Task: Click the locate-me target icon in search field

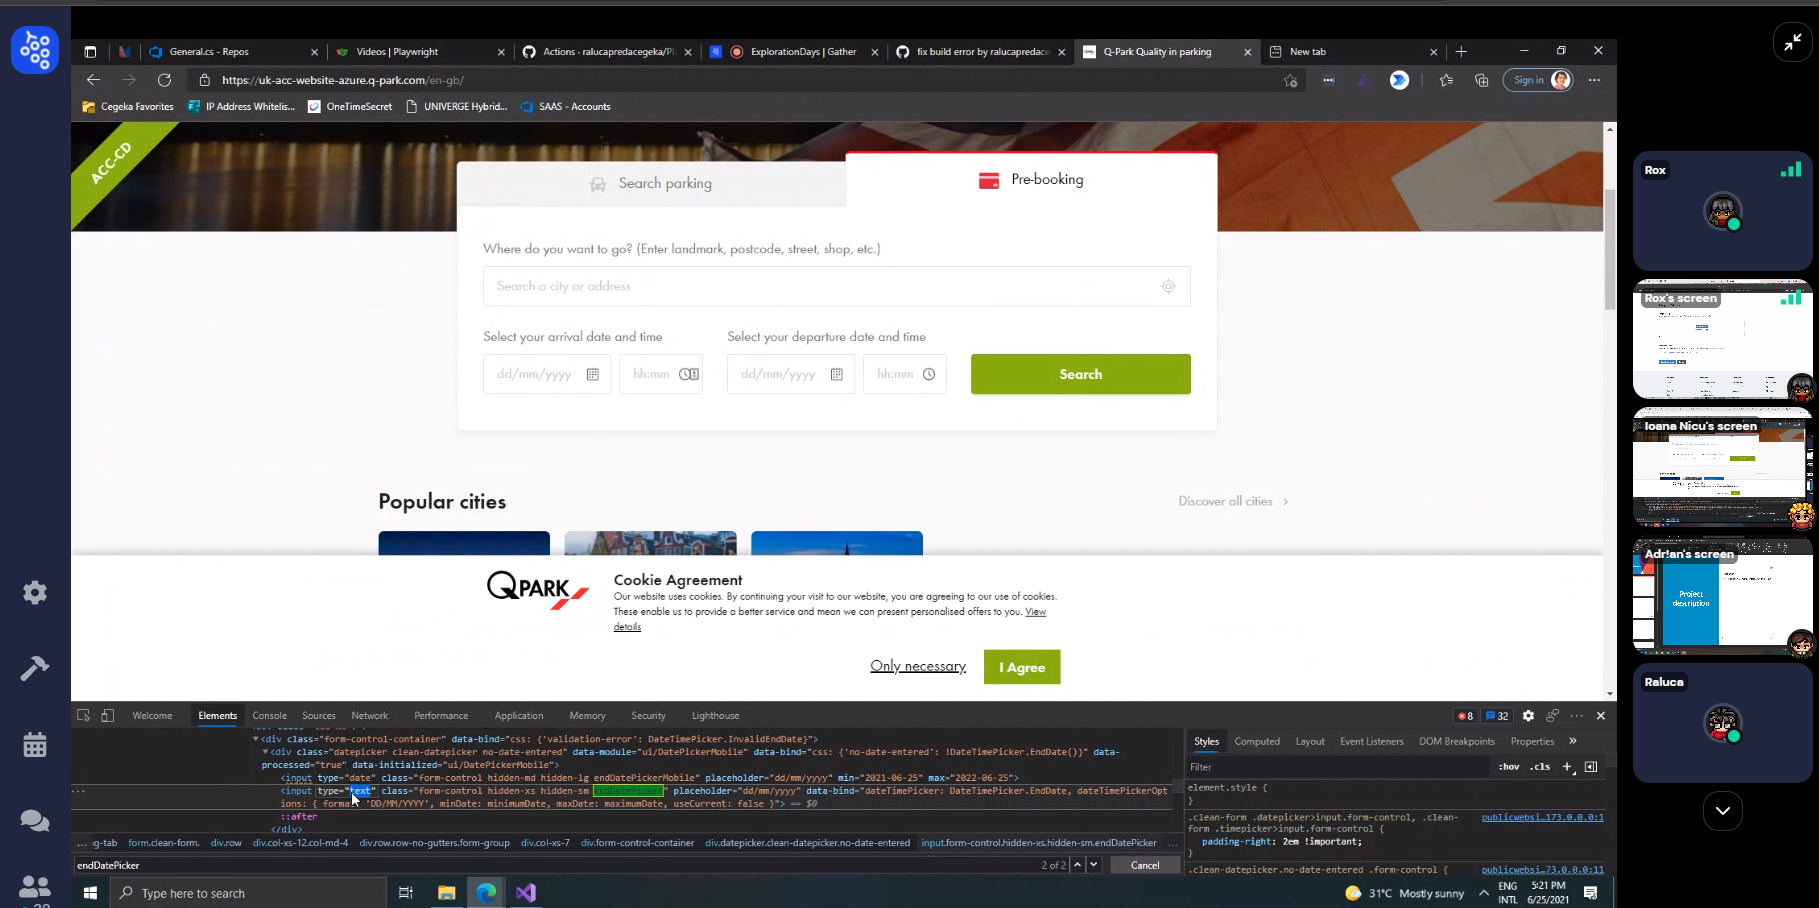Action: tap(1168, 286)
